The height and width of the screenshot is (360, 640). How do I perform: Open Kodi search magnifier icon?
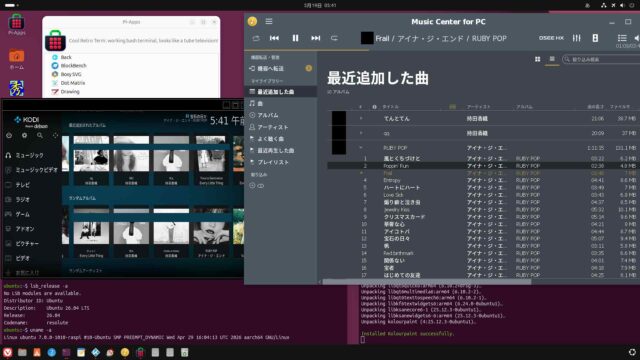click(40, 136)
